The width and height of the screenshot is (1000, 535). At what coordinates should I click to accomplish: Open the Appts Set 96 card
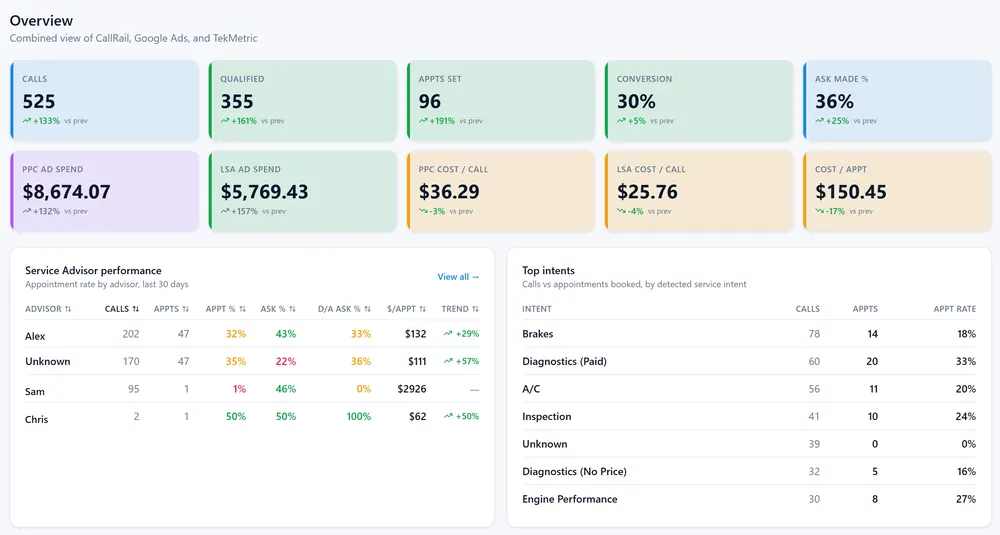coord(501,100)
